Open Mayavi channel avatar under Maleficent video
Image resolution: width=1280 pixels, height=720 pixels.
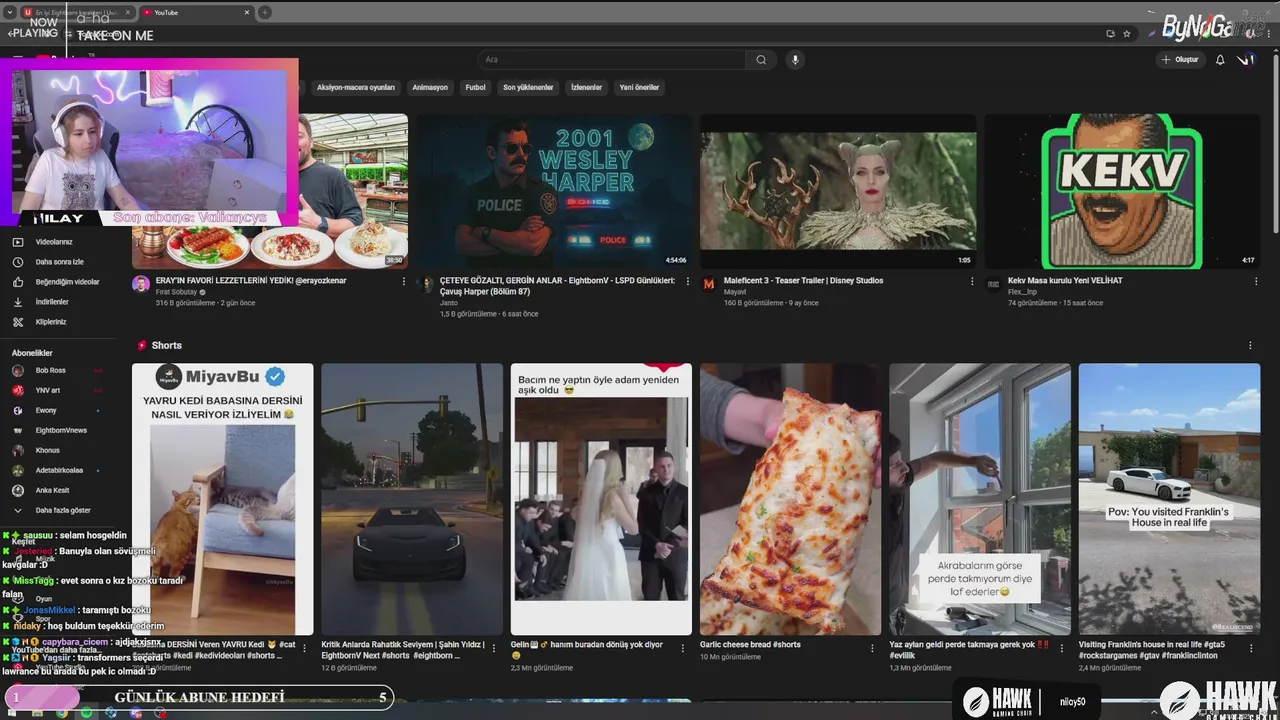(709, 284)
